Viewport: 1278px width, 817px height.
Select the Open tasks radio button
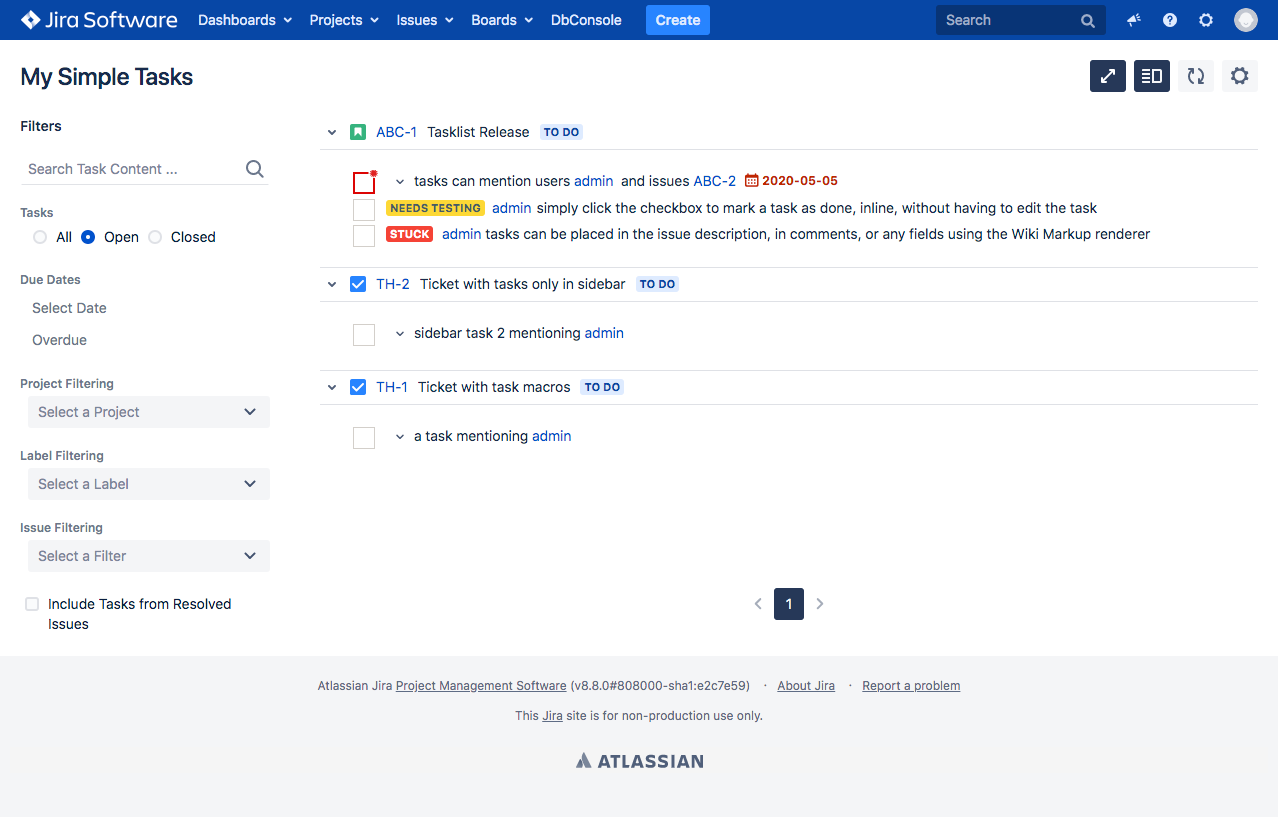(x=88, y=237)
